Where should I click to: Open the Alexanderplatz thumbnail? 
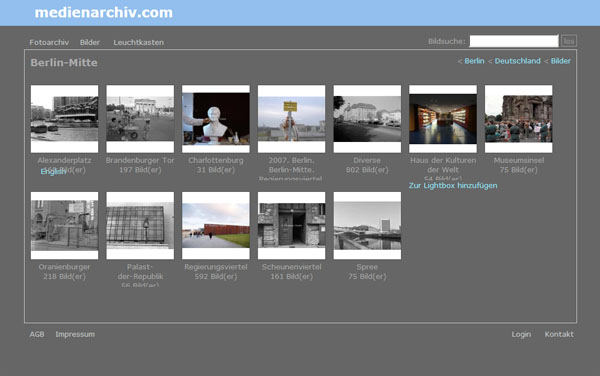(64, 119)
